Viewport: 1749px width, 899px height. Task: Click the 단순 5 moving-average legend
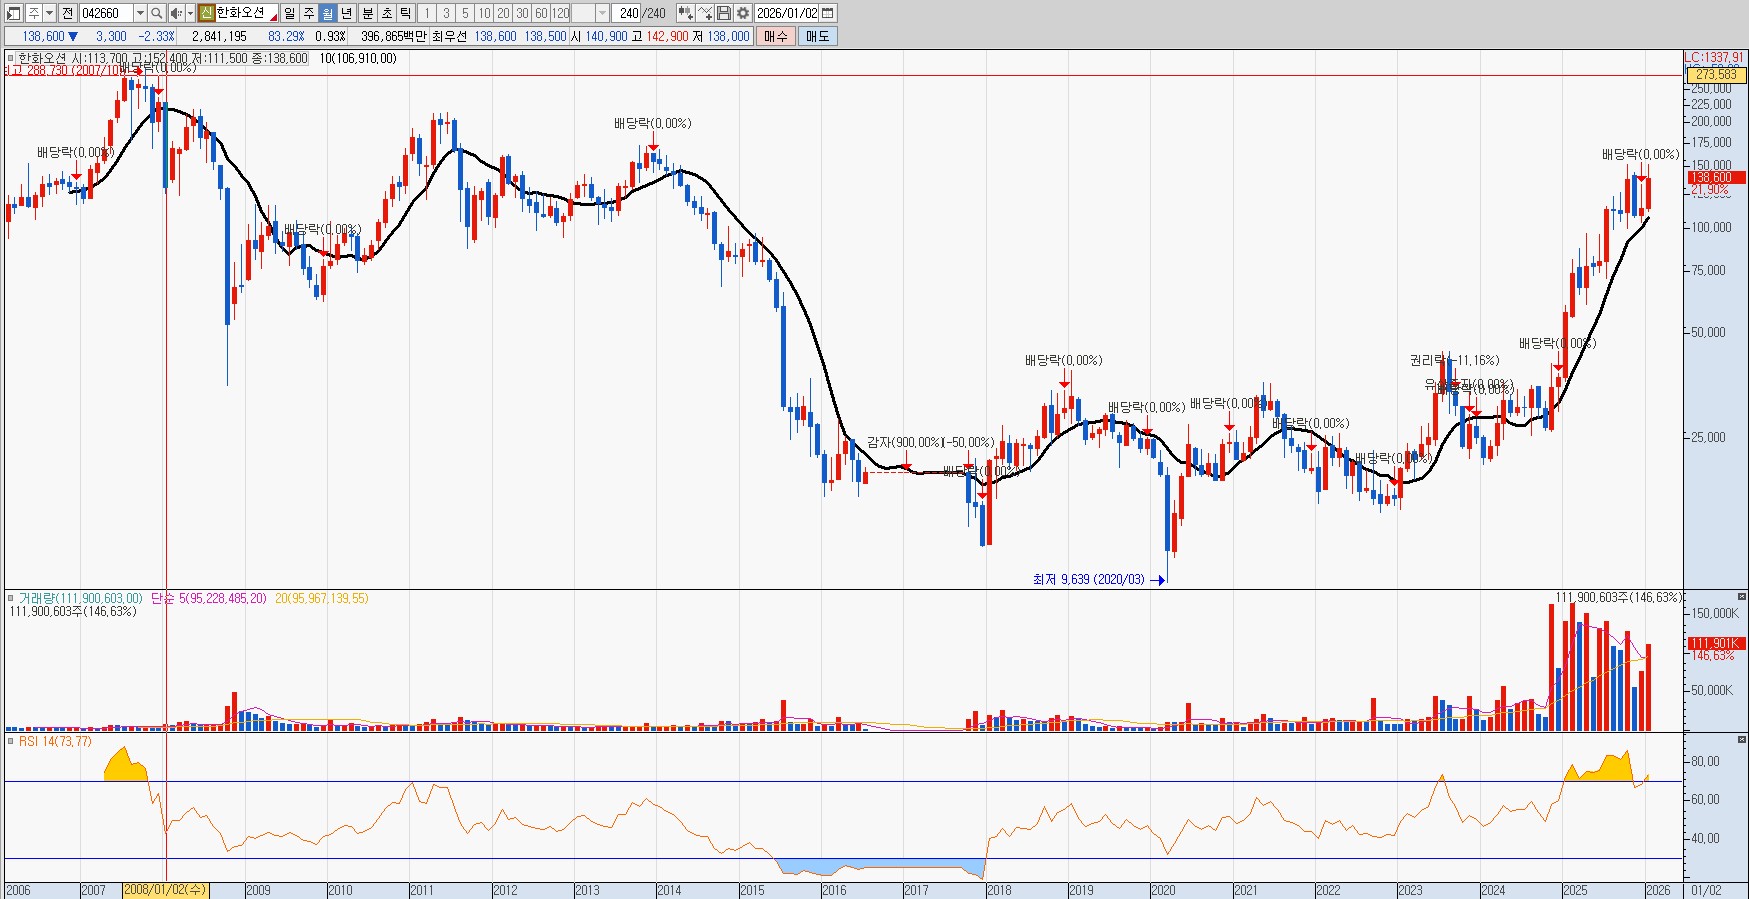click(208, 598)
